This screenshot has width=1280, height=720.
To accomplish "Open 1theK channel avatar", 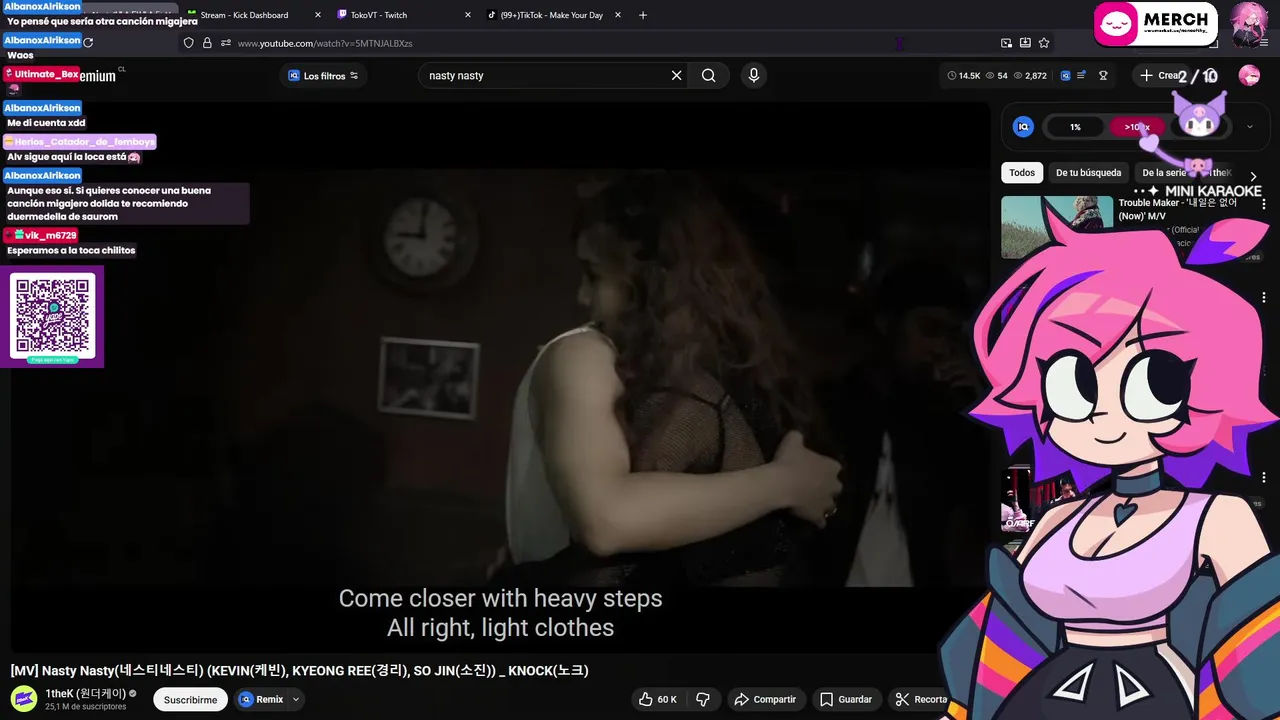I will click(24, 699).
